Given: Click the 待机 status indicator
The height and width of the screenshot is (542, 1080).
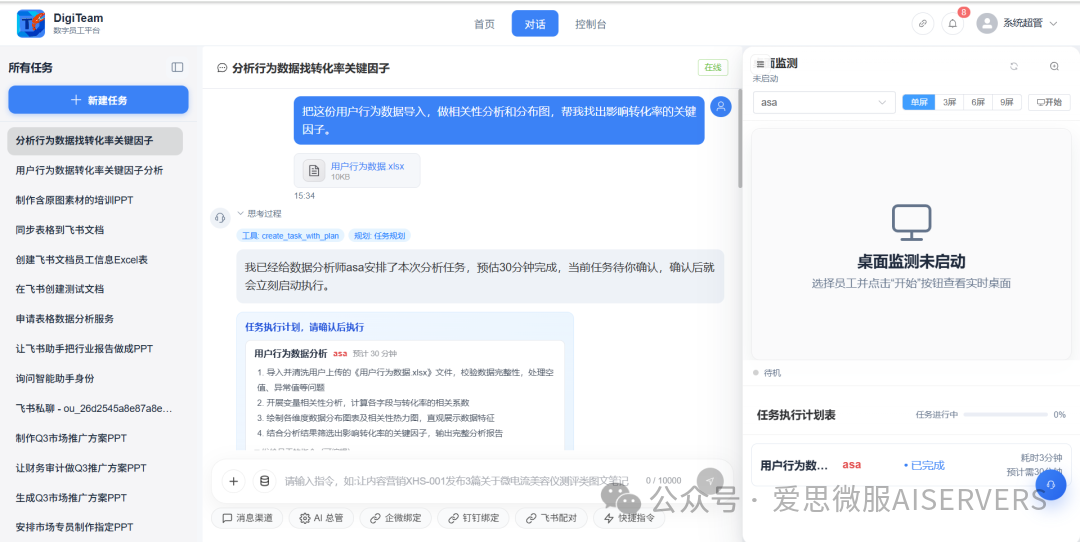Looking at the screenshot, I should coord(767,373).
